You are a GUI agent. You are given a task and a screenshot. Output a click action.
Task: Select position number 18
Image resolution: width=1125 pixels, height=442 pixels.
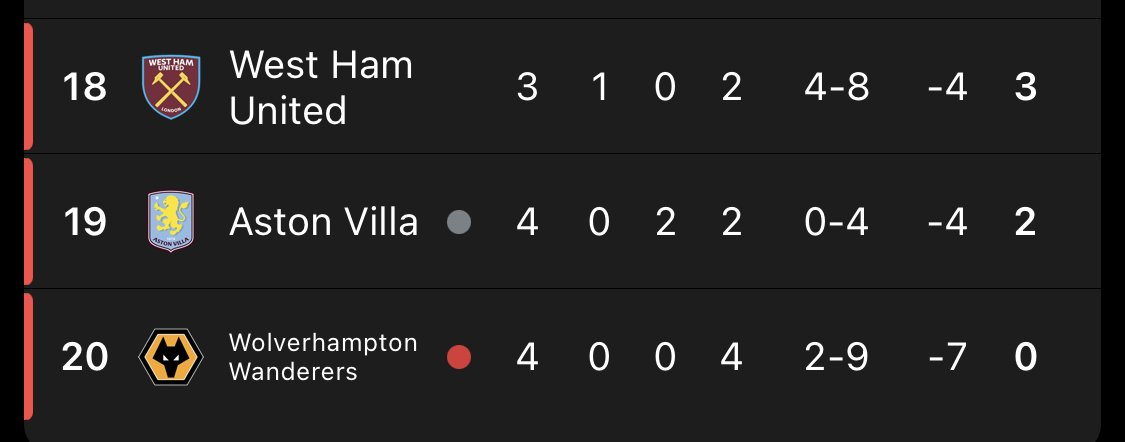[x=85, y=87]
